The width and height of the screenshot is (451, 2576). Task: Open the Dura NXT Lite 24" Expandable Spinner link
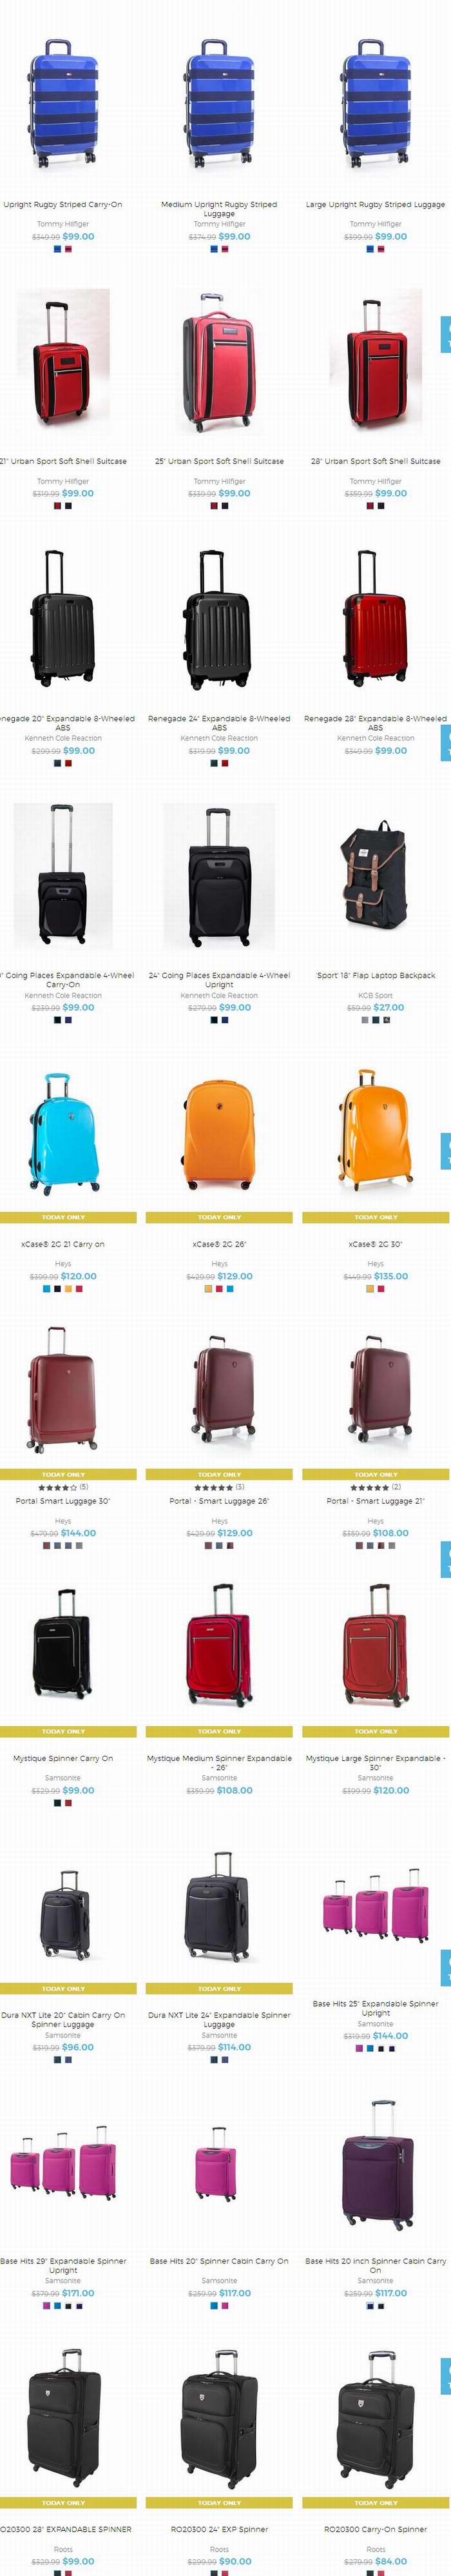[x=219, y=2019]
